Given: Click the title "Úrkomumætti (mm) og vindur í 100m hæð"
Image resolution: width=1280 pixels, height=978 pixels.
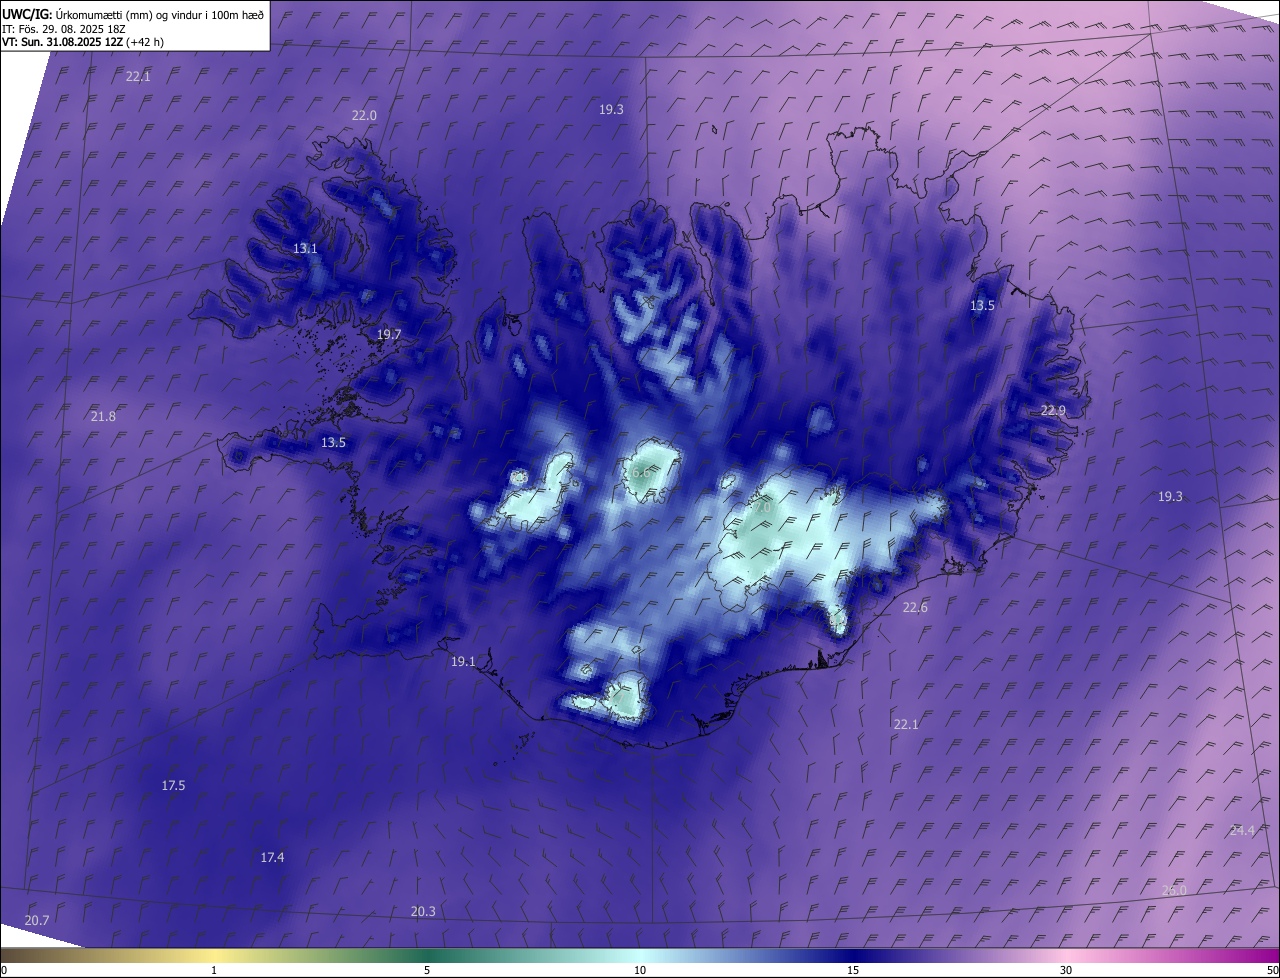Looking at the screenshot, I should [x=159, y=13].
